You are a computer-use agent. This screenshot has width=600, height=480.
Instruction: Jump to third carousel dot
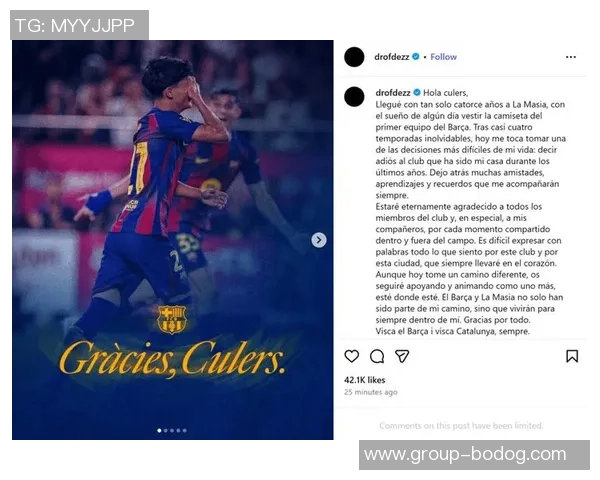(172, 431)
